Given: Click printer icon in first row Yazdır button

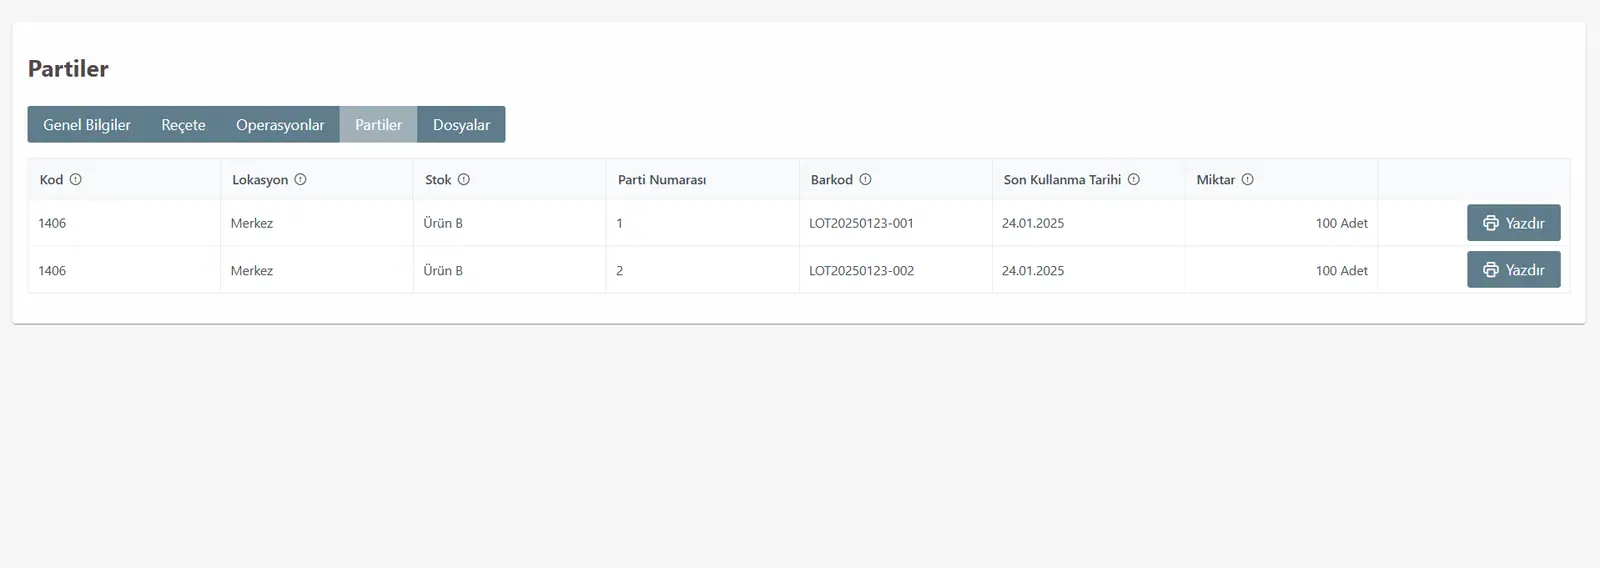Looking at the screenshot, I should pos(1491,223).
